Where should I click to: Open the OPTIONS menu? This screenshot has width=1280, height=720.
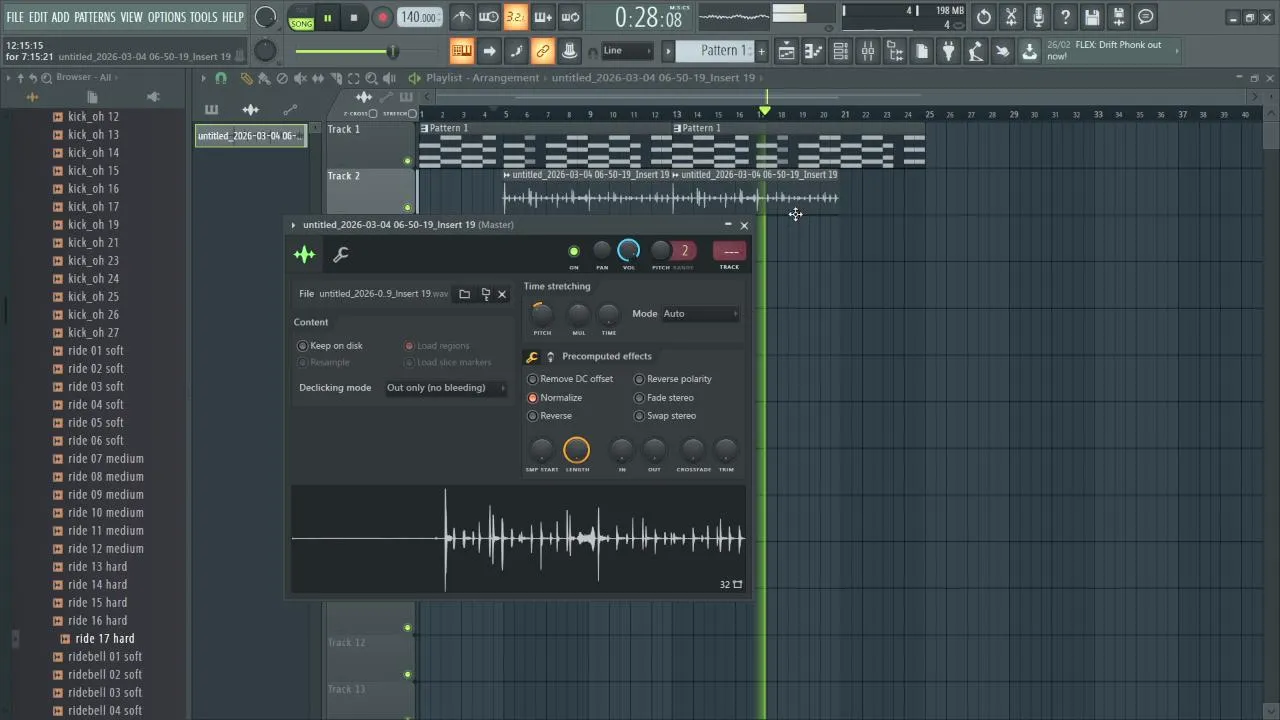[x=167, y=17]
